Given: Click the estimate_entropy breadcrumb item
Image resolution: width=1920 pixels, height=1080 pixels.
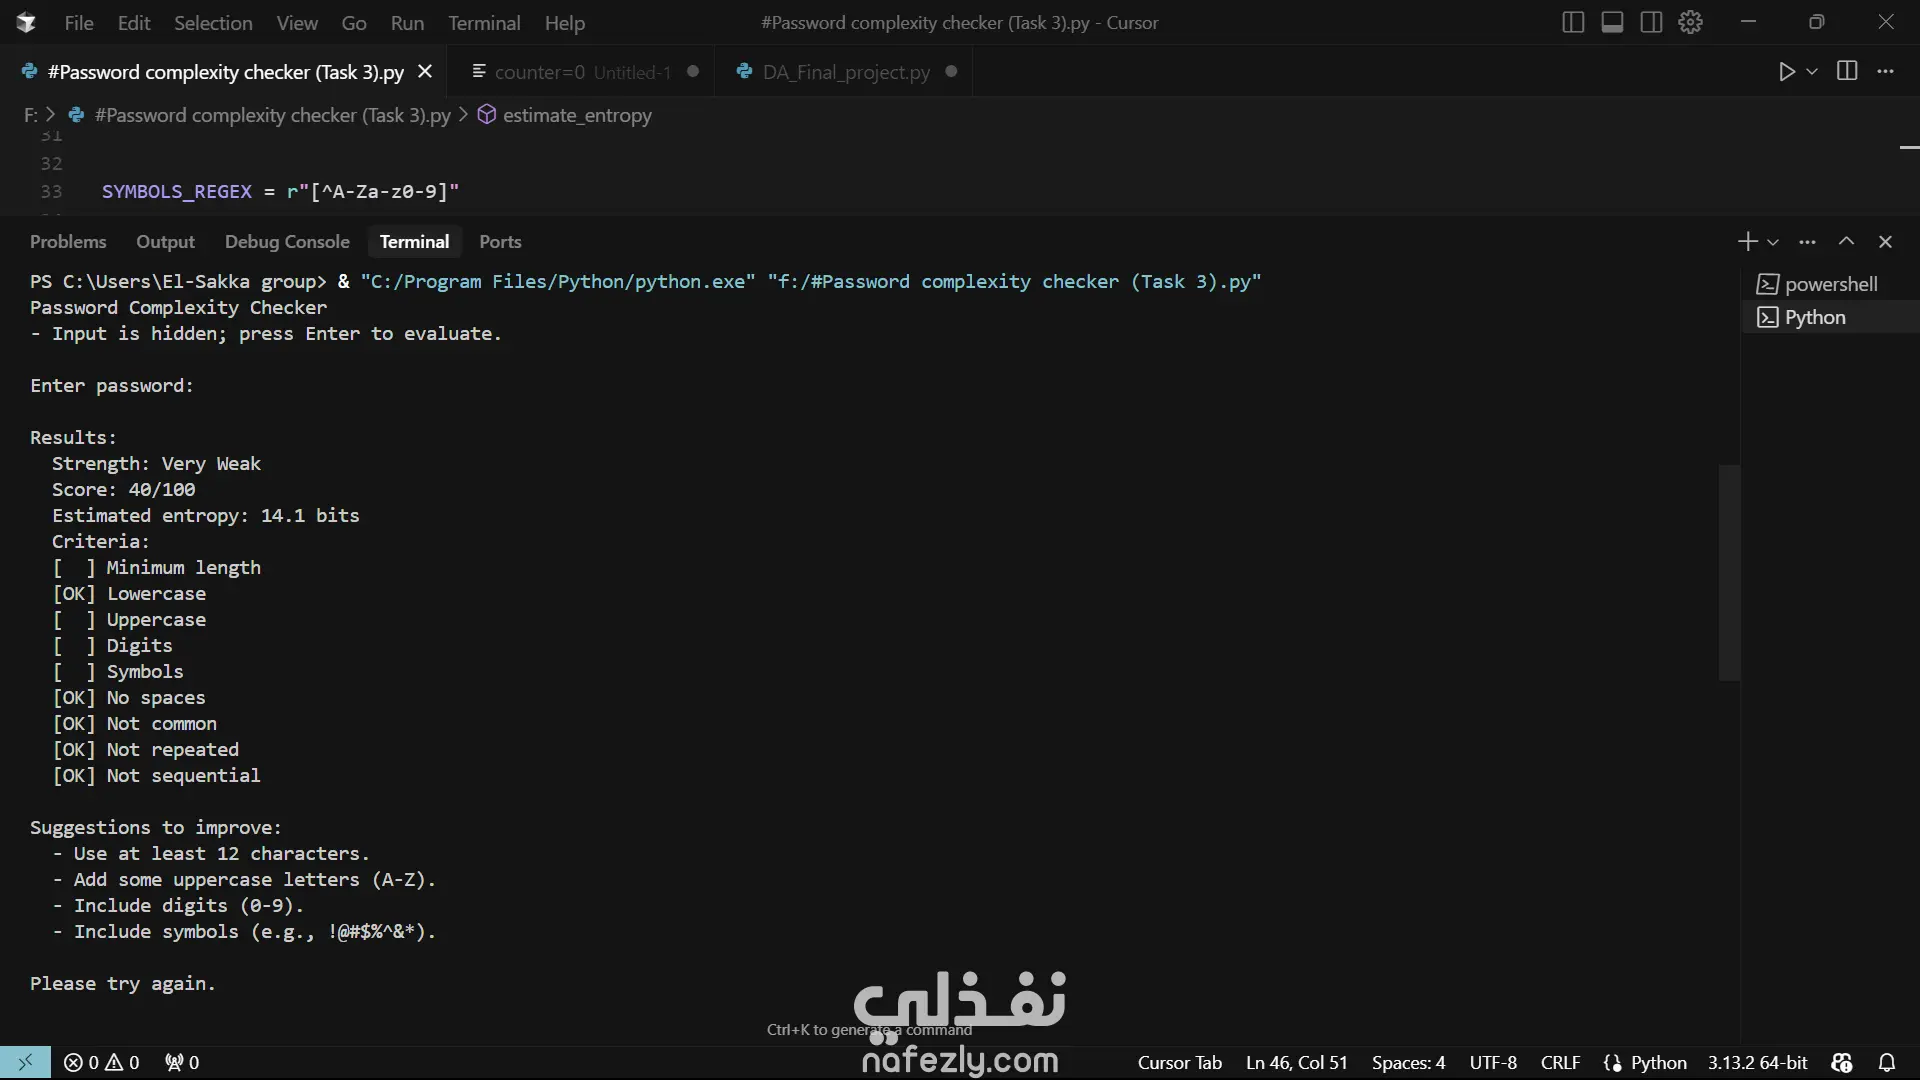Looking at the screenshot, I should [x=576, y=115].
